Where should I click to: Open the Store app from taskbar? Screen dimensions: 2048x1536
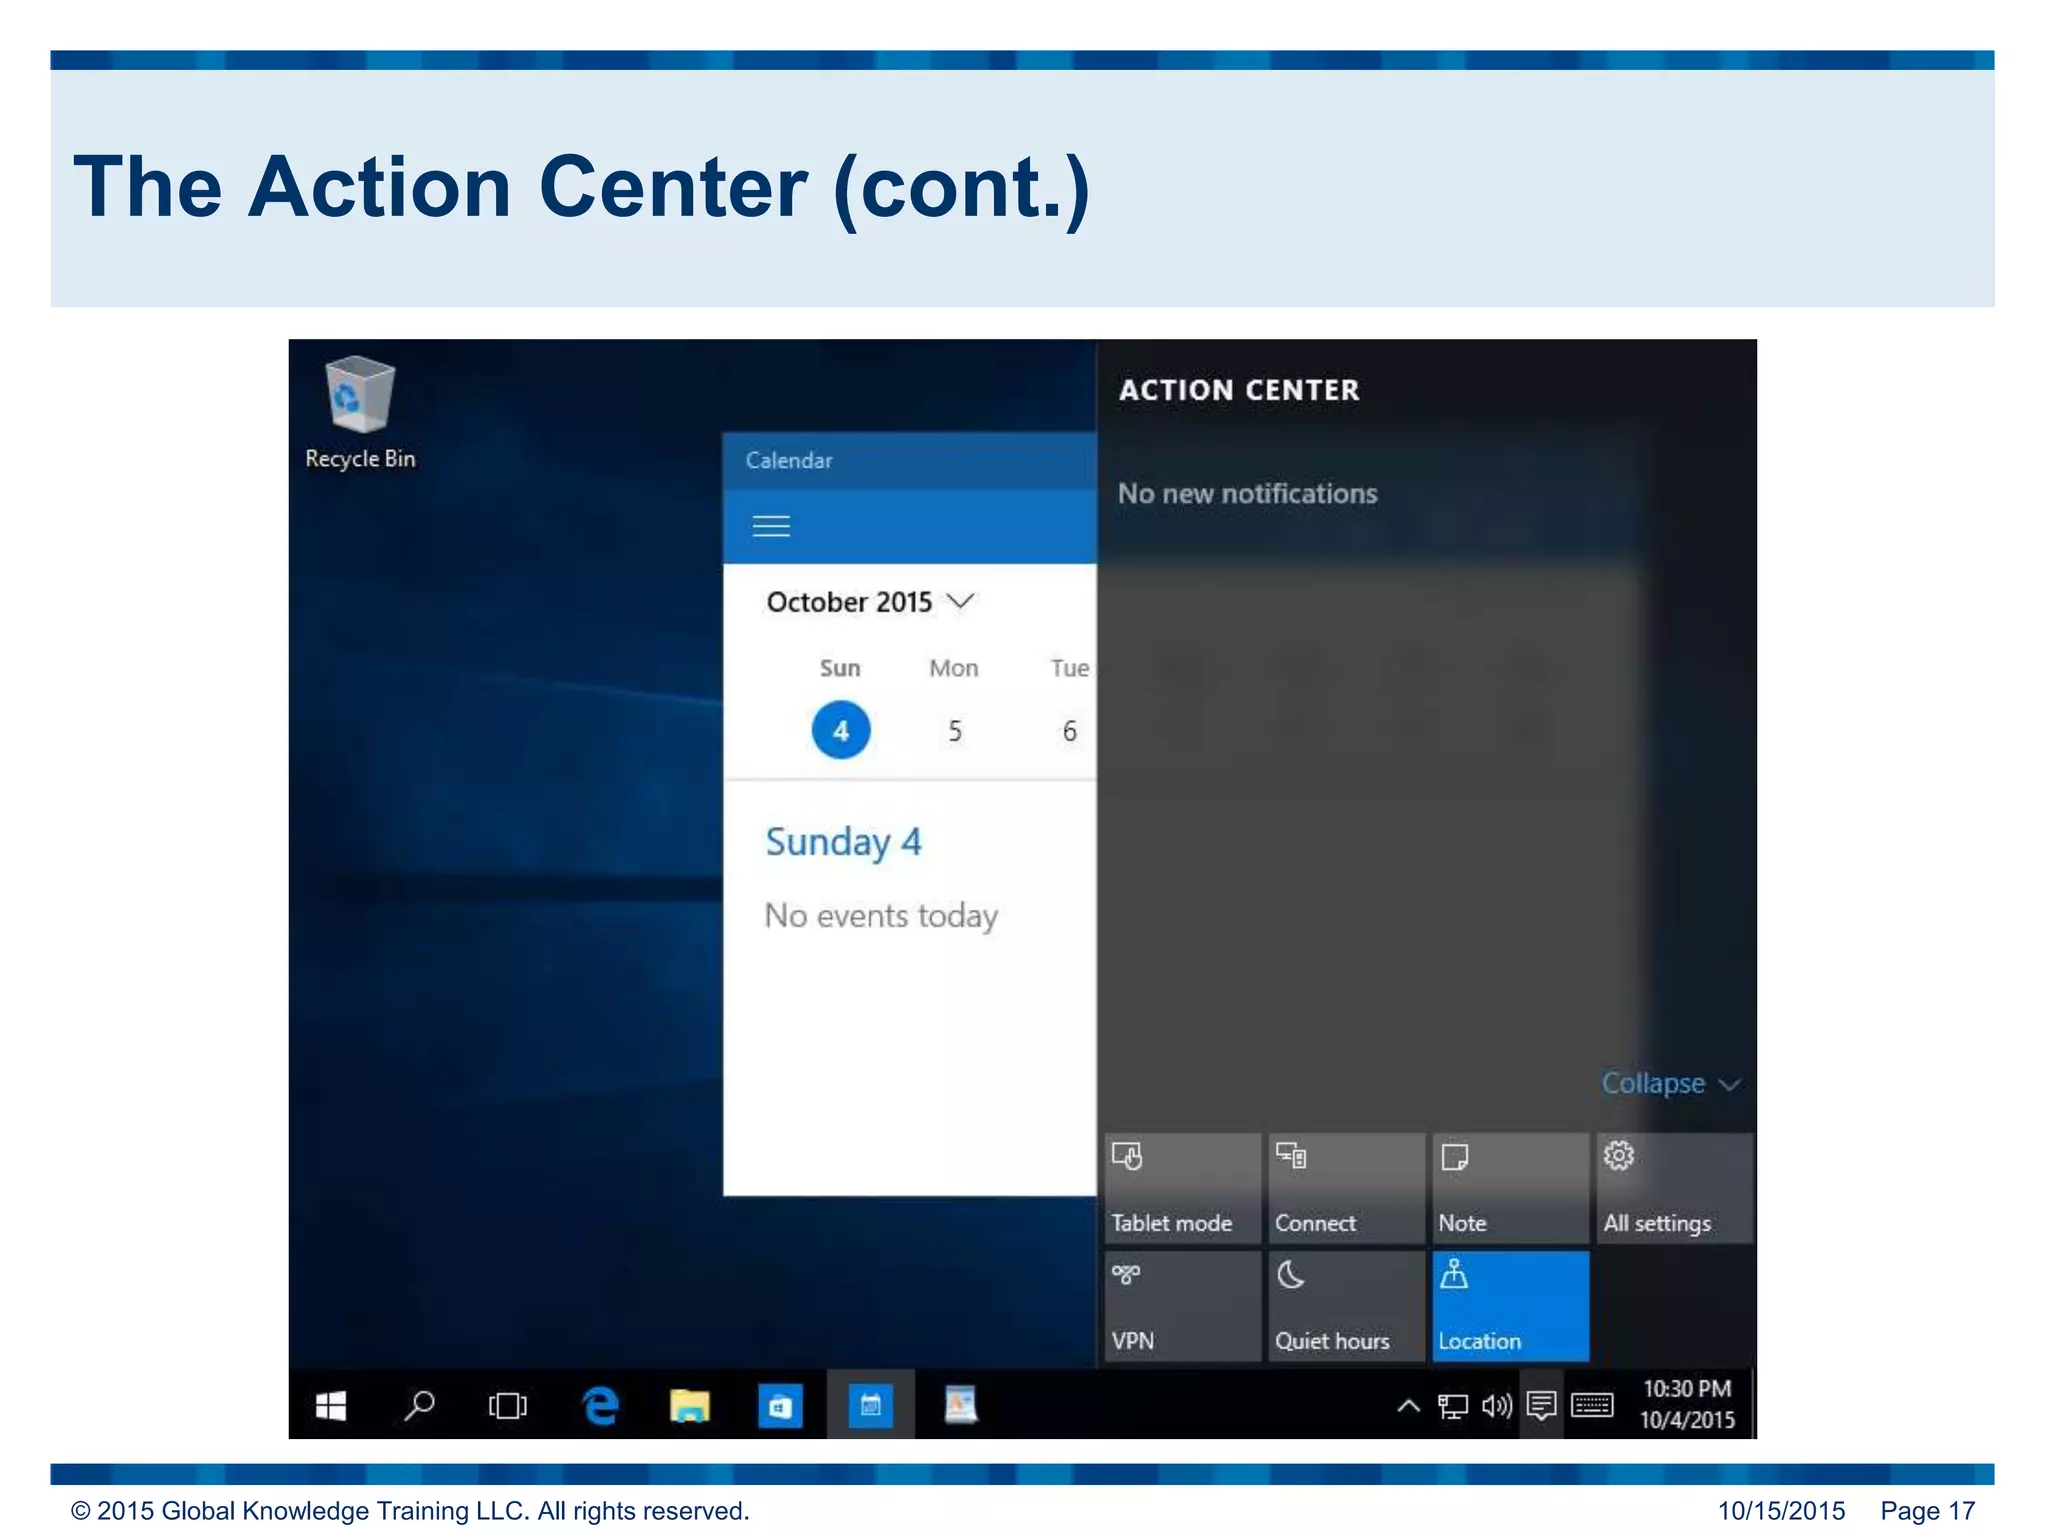780,1405
